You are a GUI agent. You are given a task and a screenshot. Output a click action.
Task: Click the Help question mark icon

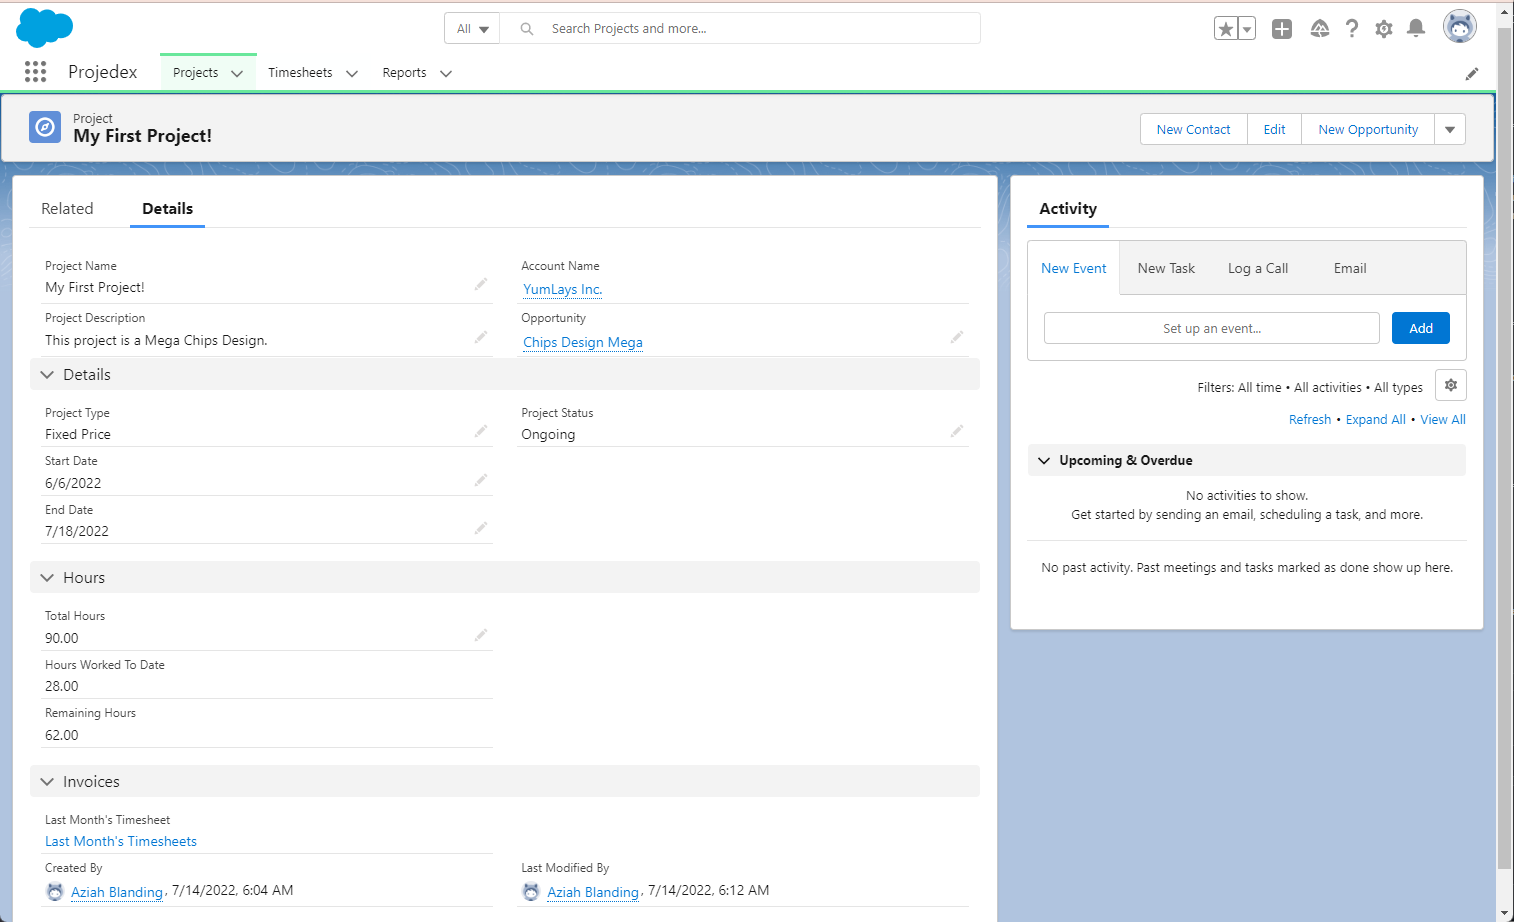click(x=1352, y=28)
